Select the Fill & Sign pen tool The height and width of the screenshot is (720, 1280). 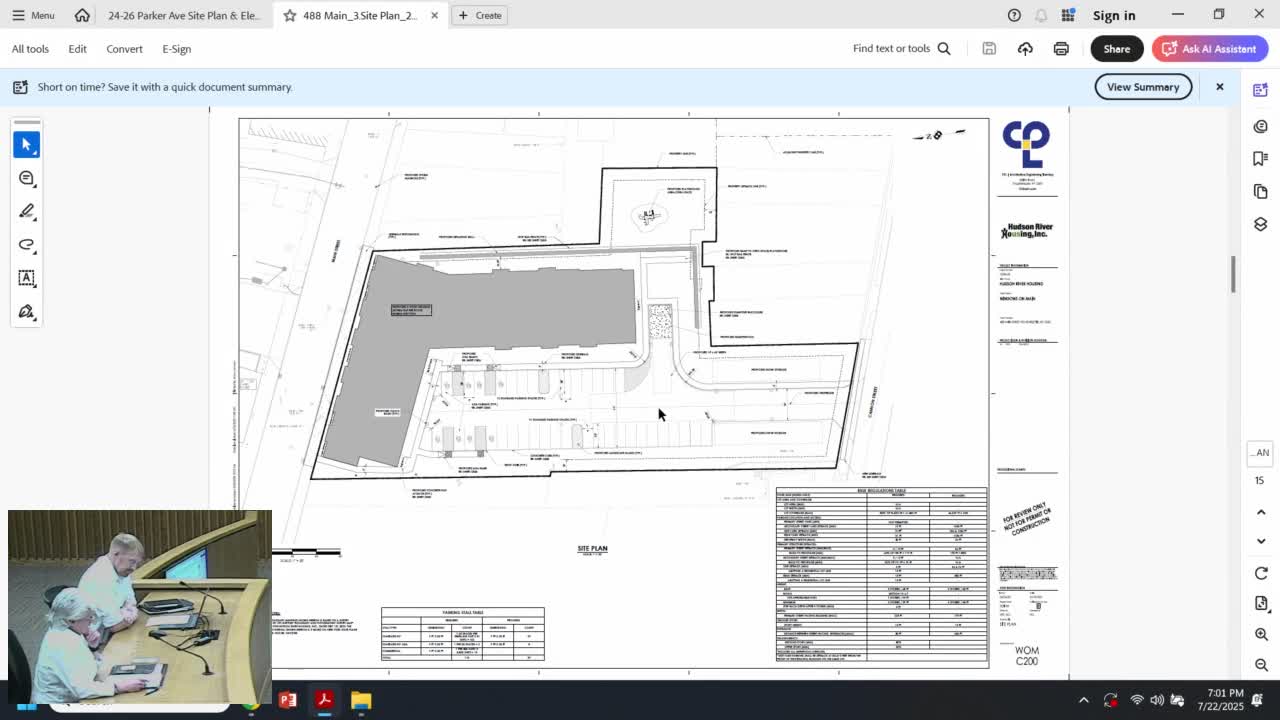click(27, 311)
